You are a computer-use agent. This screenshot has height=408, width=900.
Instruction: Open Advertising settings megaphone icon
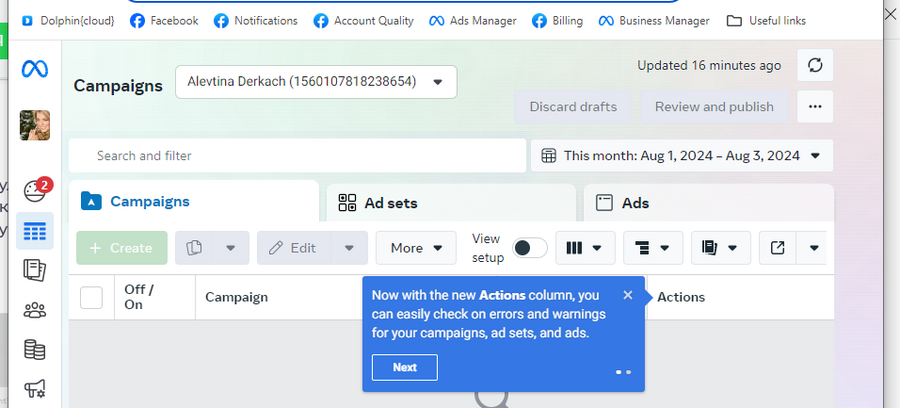pos(34,390)
